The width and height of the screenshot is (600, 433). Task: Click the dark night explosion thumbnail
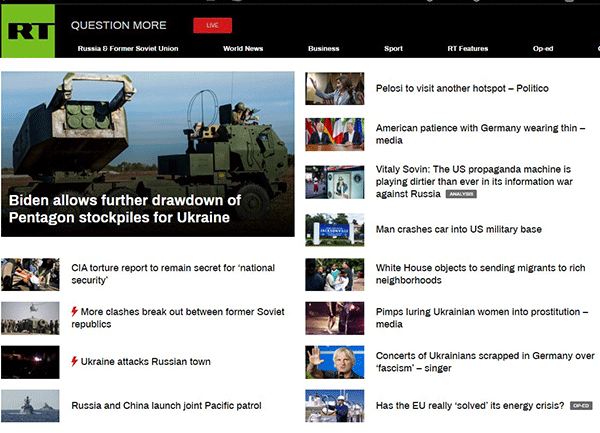tap(30, 362)
